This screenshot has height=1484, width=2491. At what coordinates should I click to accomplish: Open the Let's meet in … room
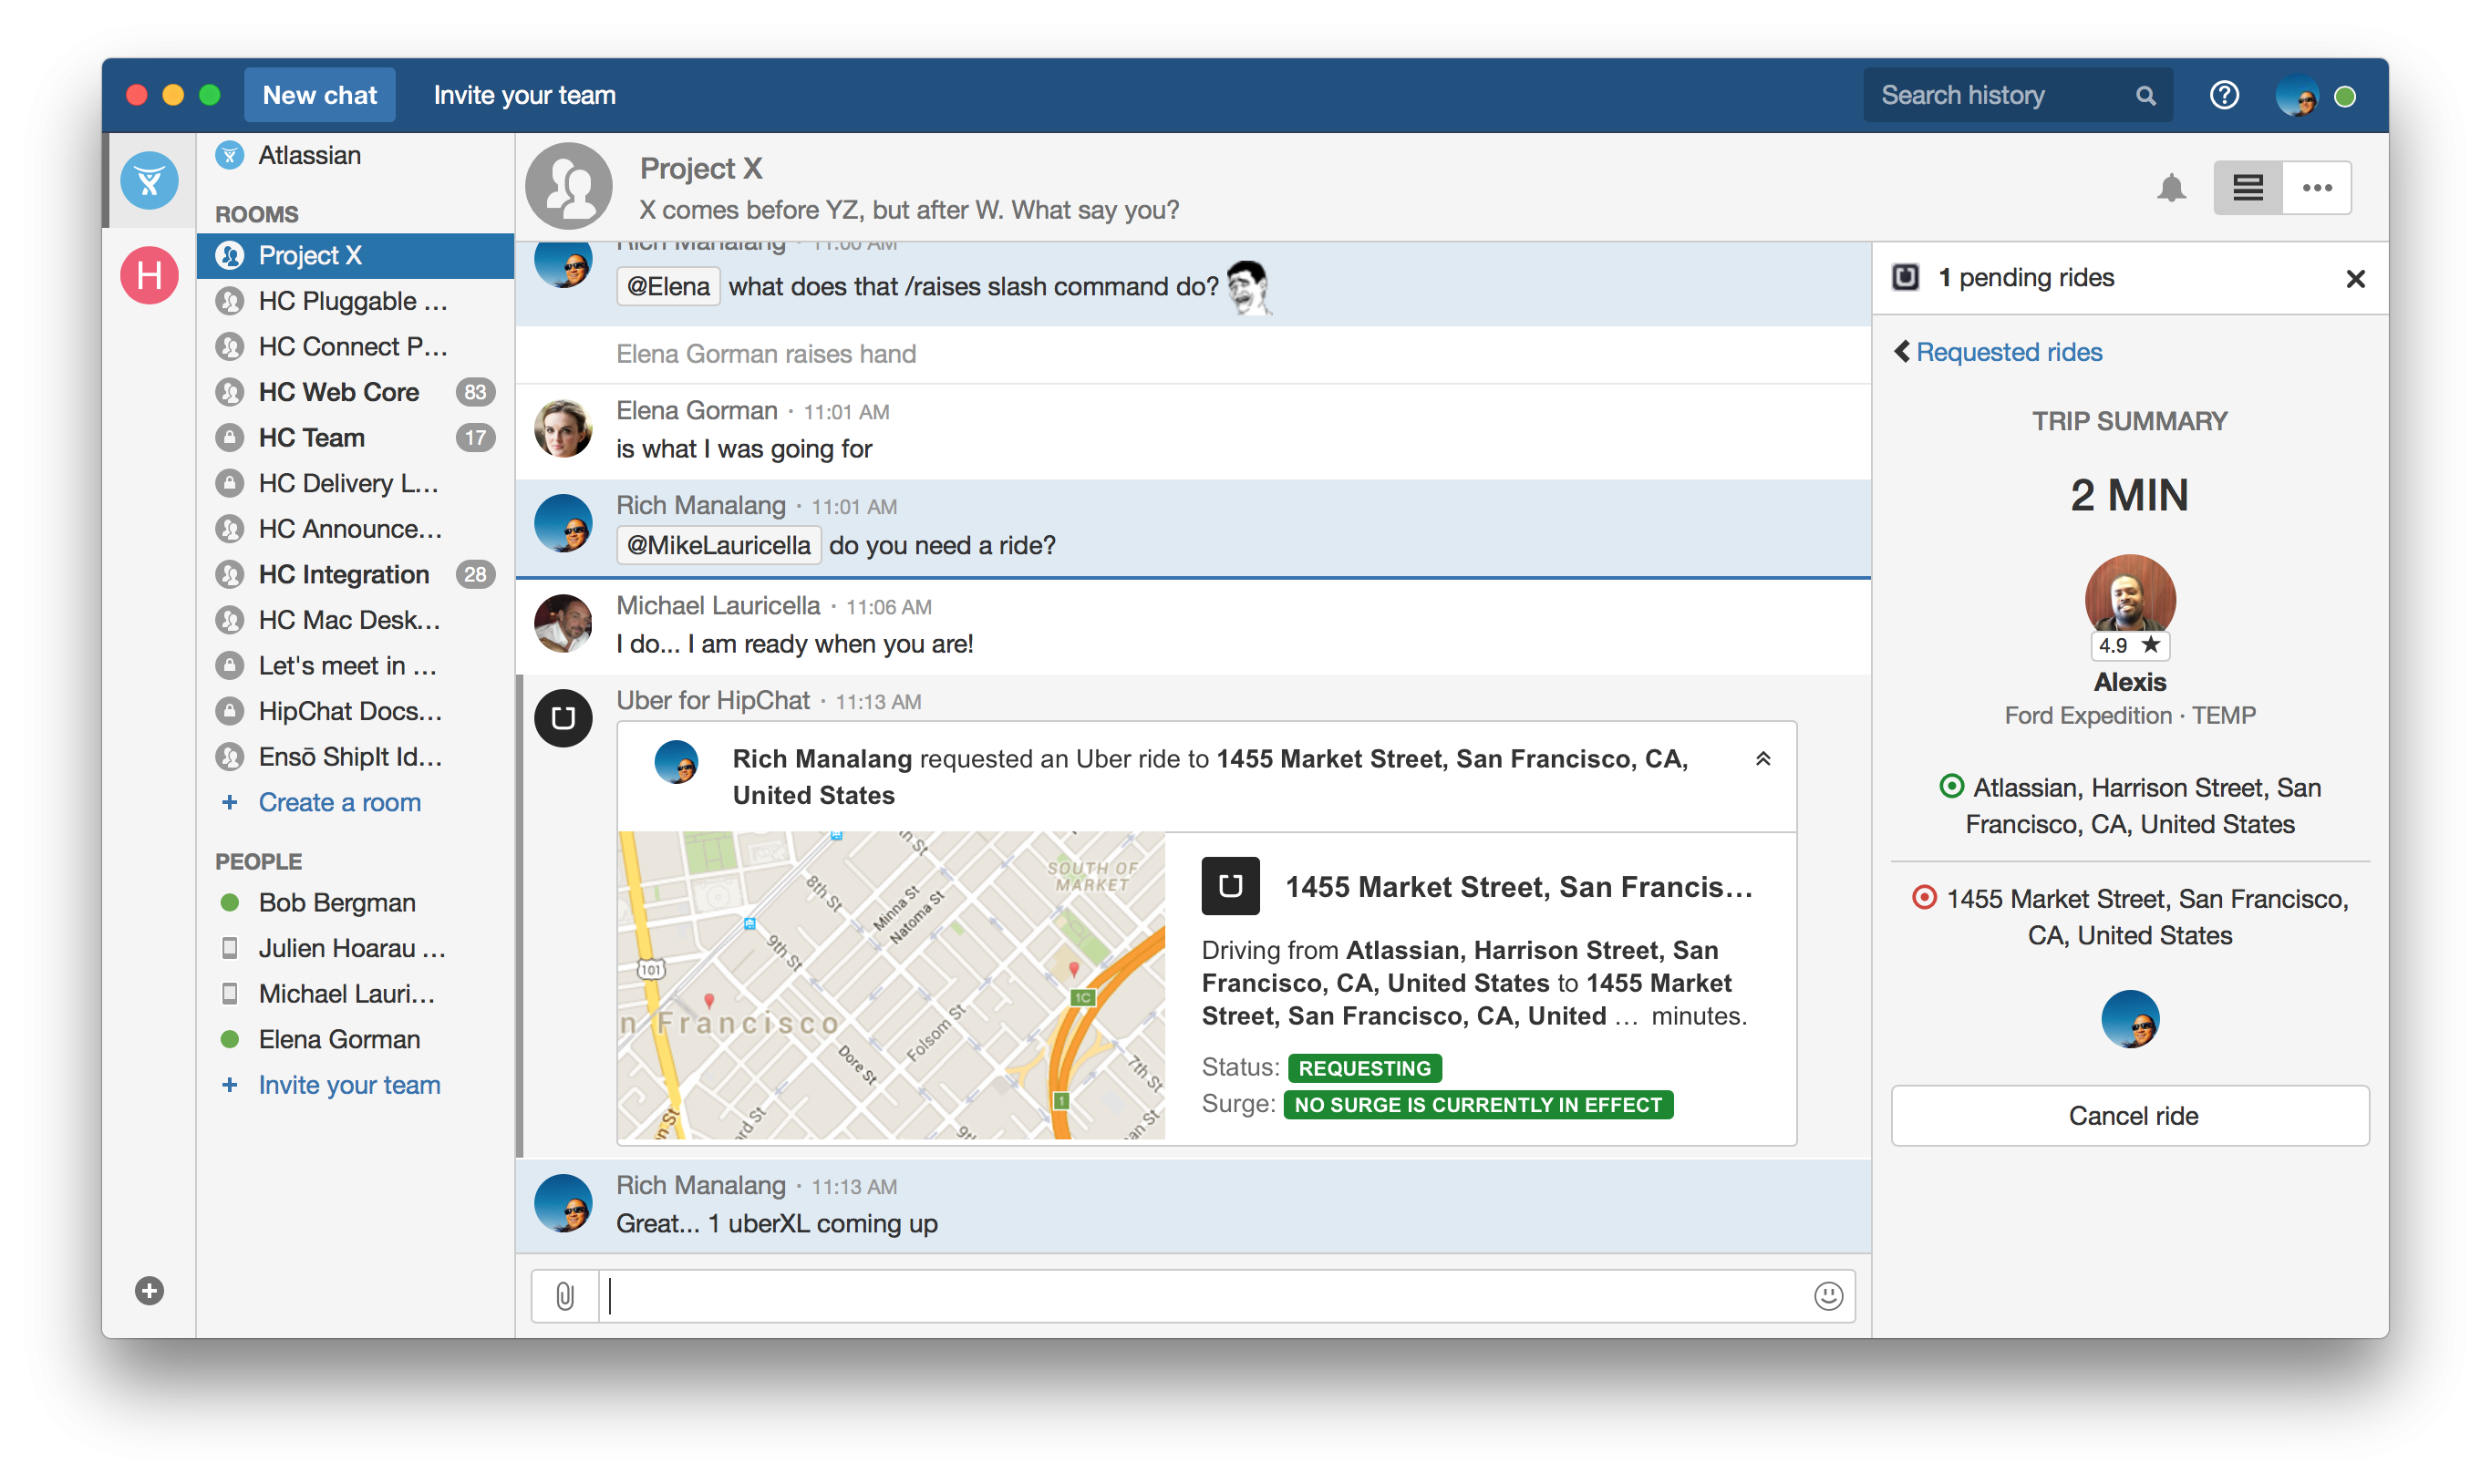(356, 666)
